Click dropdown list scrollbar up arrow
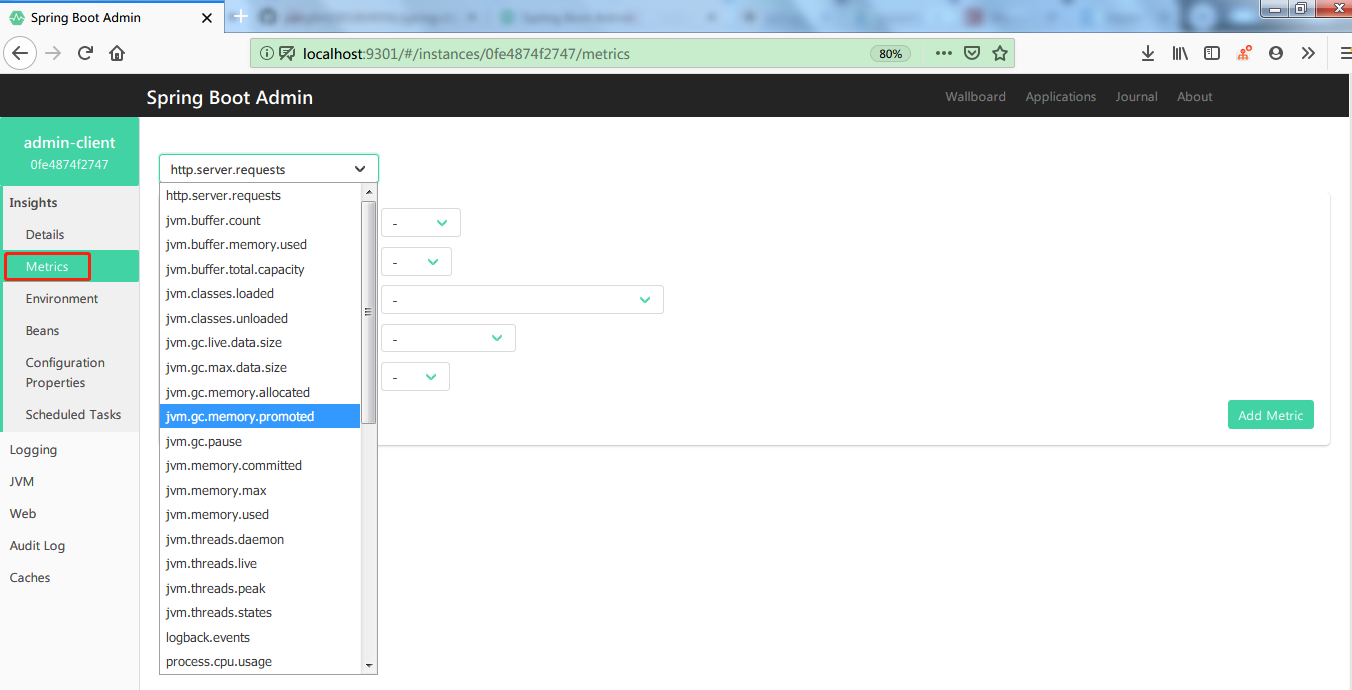Screen dimensions: 1352x690 tap(369, 192)
